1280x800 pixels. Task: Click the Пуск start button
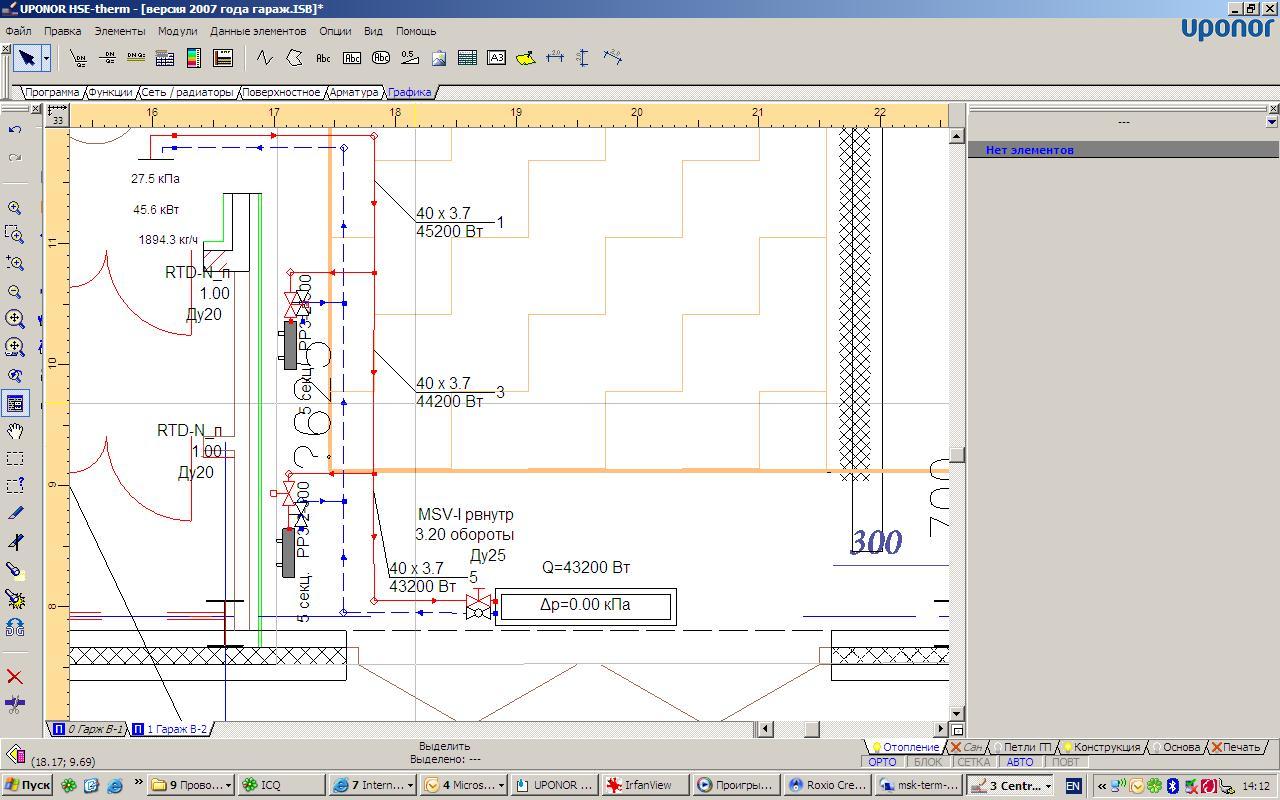(x=27, y=786)
